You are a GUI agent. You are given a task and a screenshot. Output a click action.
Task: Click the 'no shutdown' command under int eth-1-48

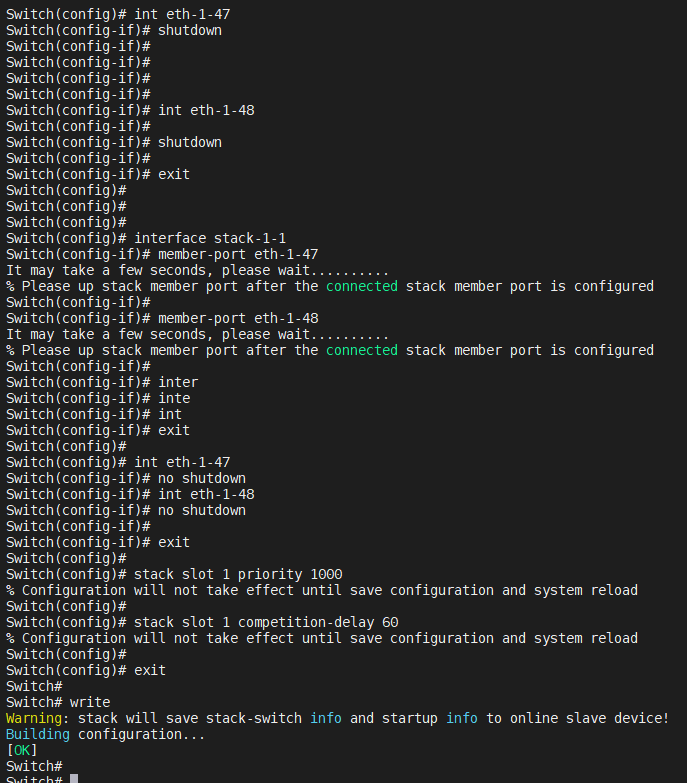point(202,510)
